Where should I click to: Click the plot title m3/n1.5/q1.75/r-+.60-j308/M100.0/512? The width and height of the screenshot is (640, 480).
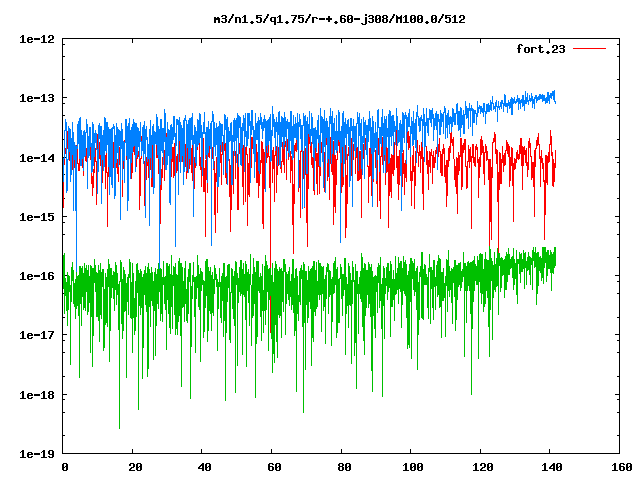point(340,19)
